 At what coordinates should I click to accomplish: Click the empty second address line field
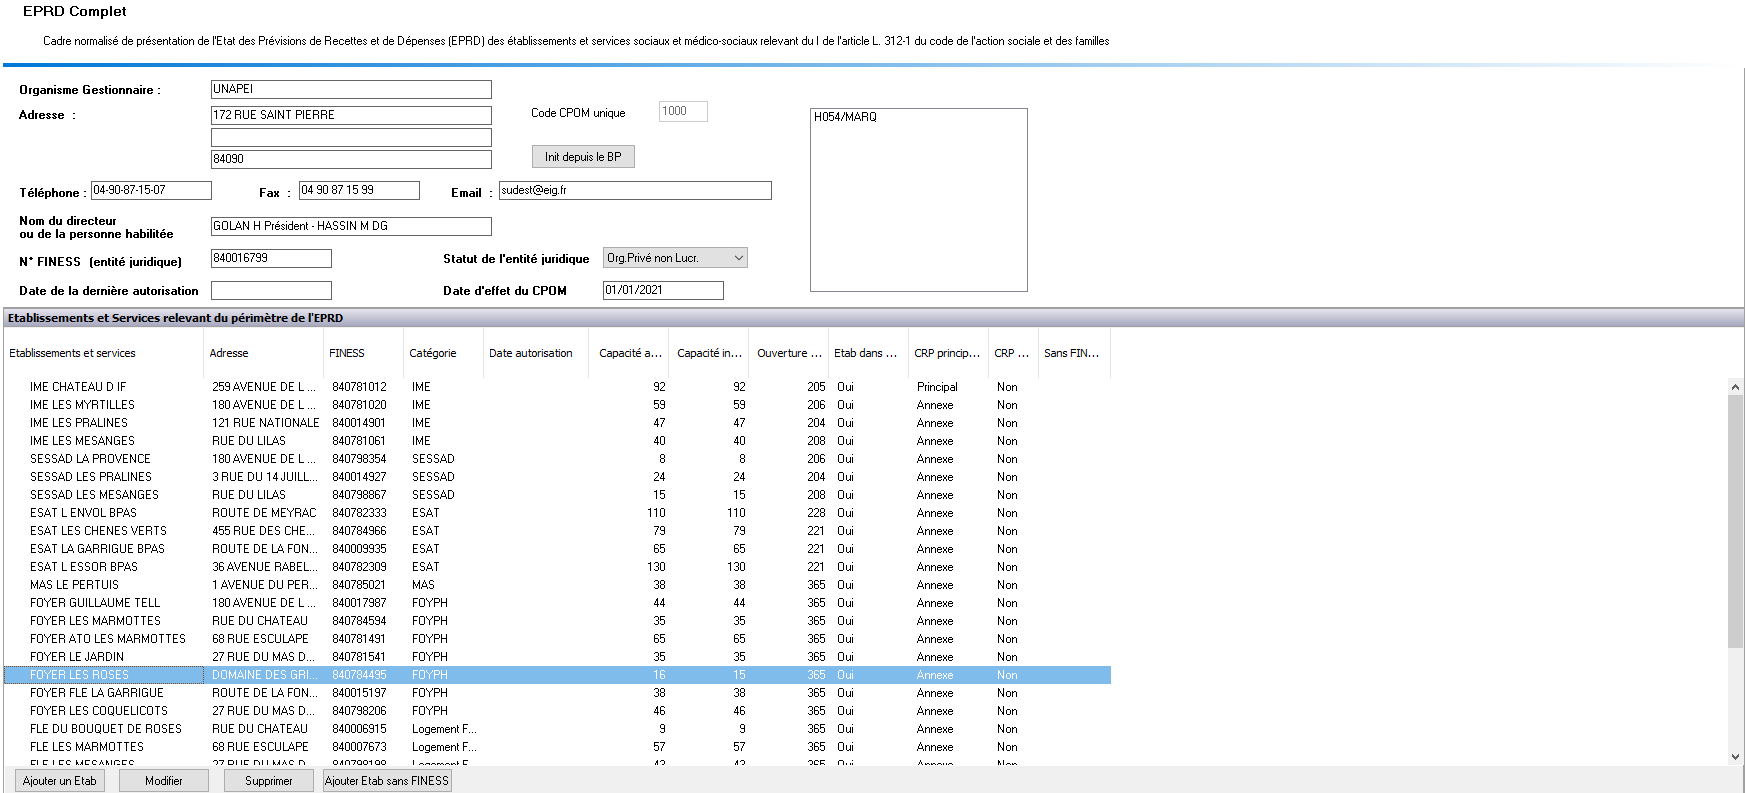351,137
